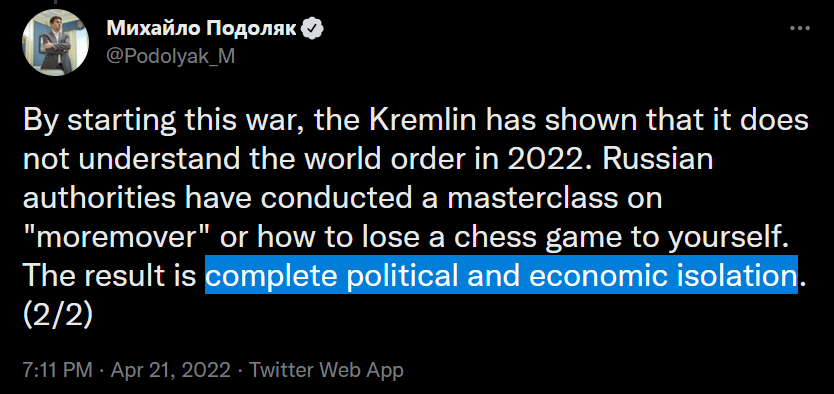Screen dimensions: 834x394
Task: Click the (2/2) thread indicator text
Action: [x=58, y=315]
